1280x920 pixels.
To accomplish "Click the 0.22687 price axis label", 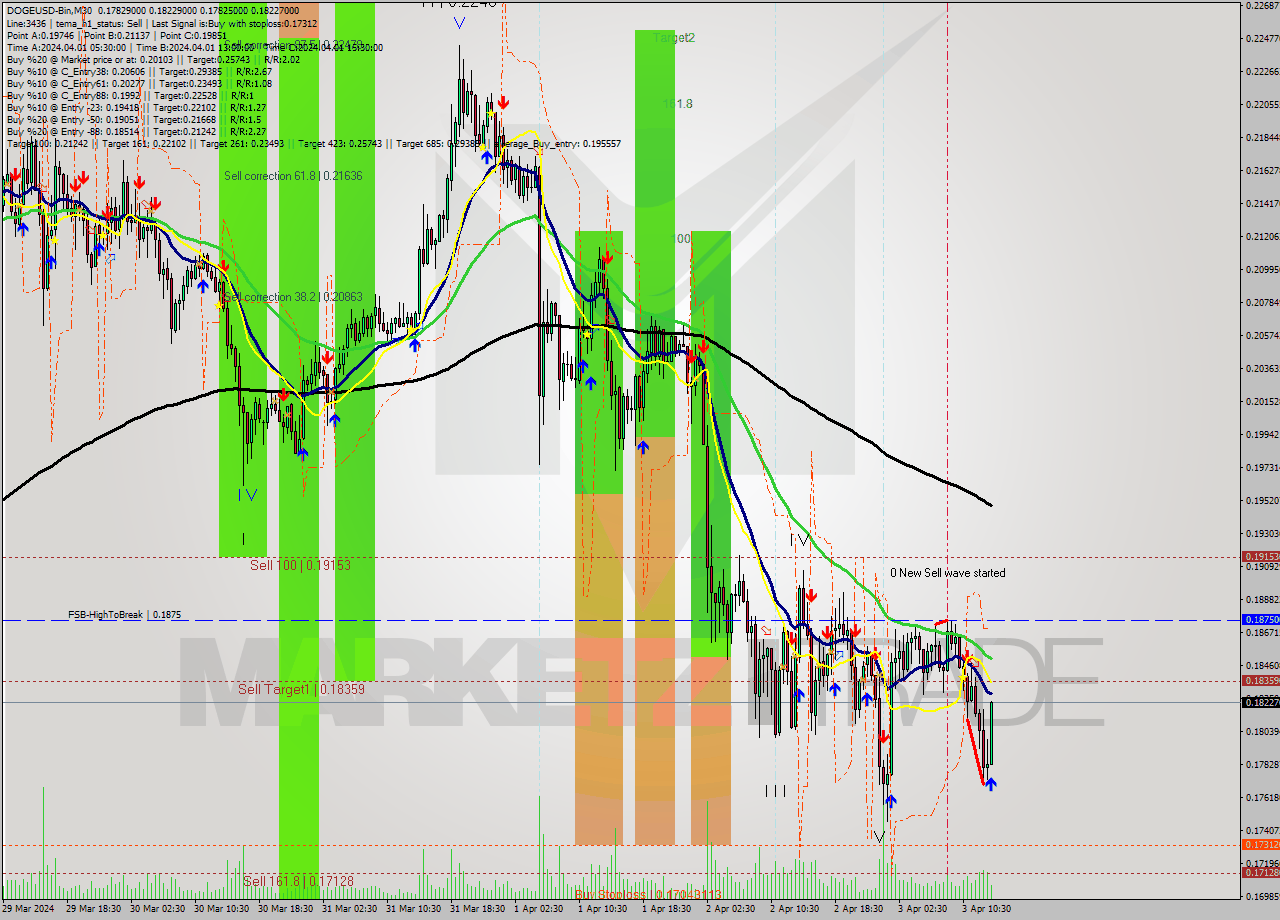I will pos(1262,6).
